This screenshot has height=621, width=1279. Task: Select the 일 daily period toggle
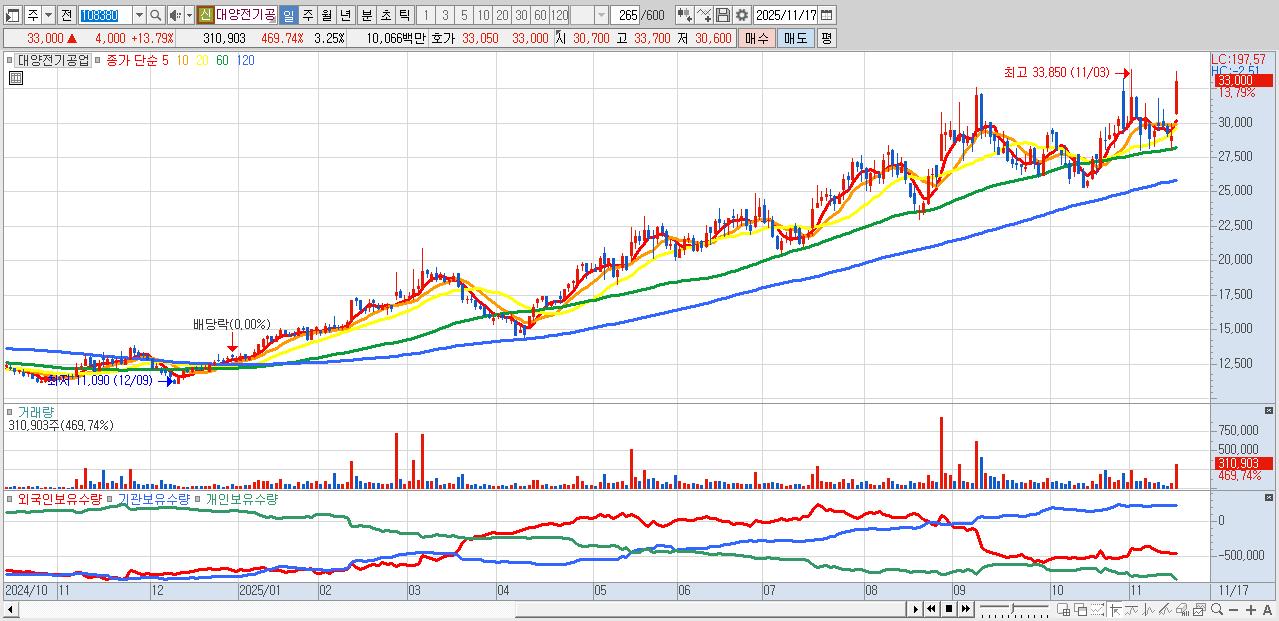pyautogui.click(x=288, y=15)
